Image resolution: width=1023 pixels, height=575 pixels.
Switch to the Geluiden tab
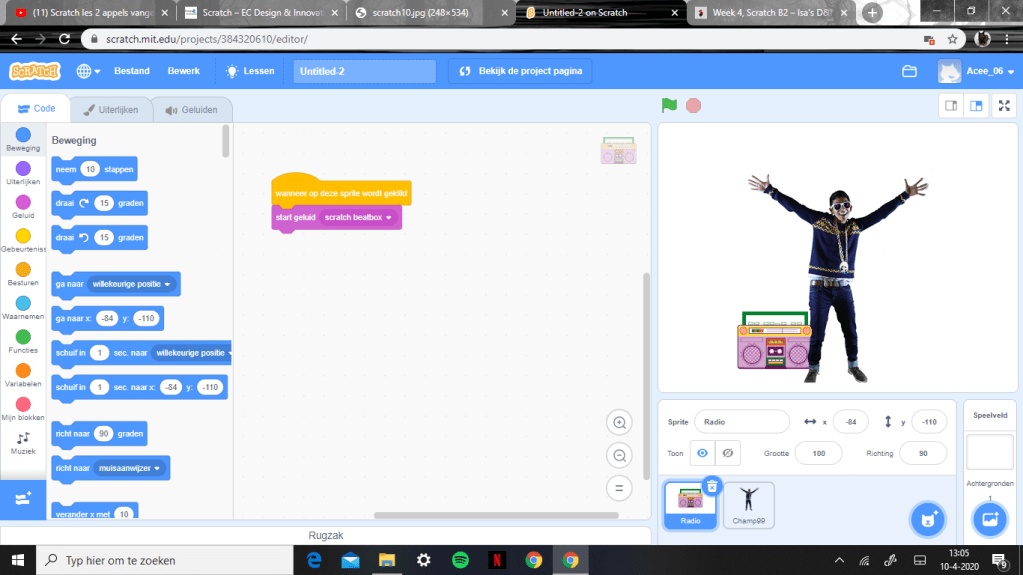[x=192, y=110]
